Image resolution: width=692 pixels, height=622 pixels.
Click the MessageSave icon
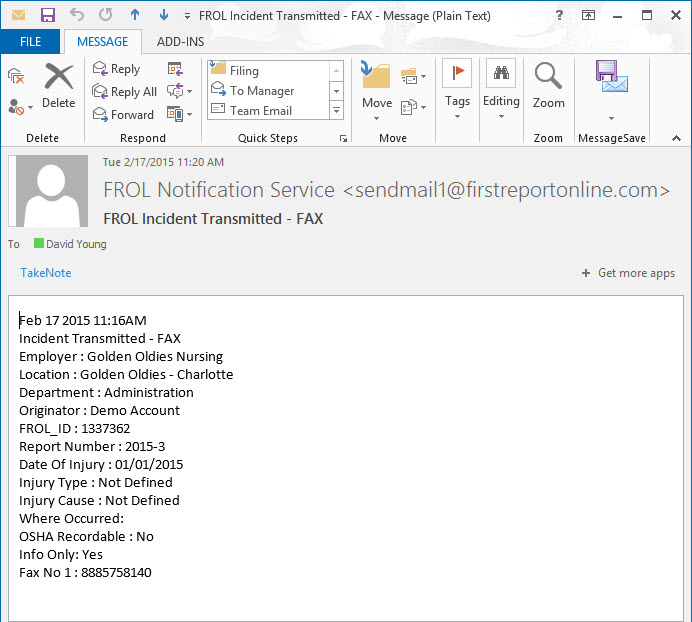tap(610, 86)
